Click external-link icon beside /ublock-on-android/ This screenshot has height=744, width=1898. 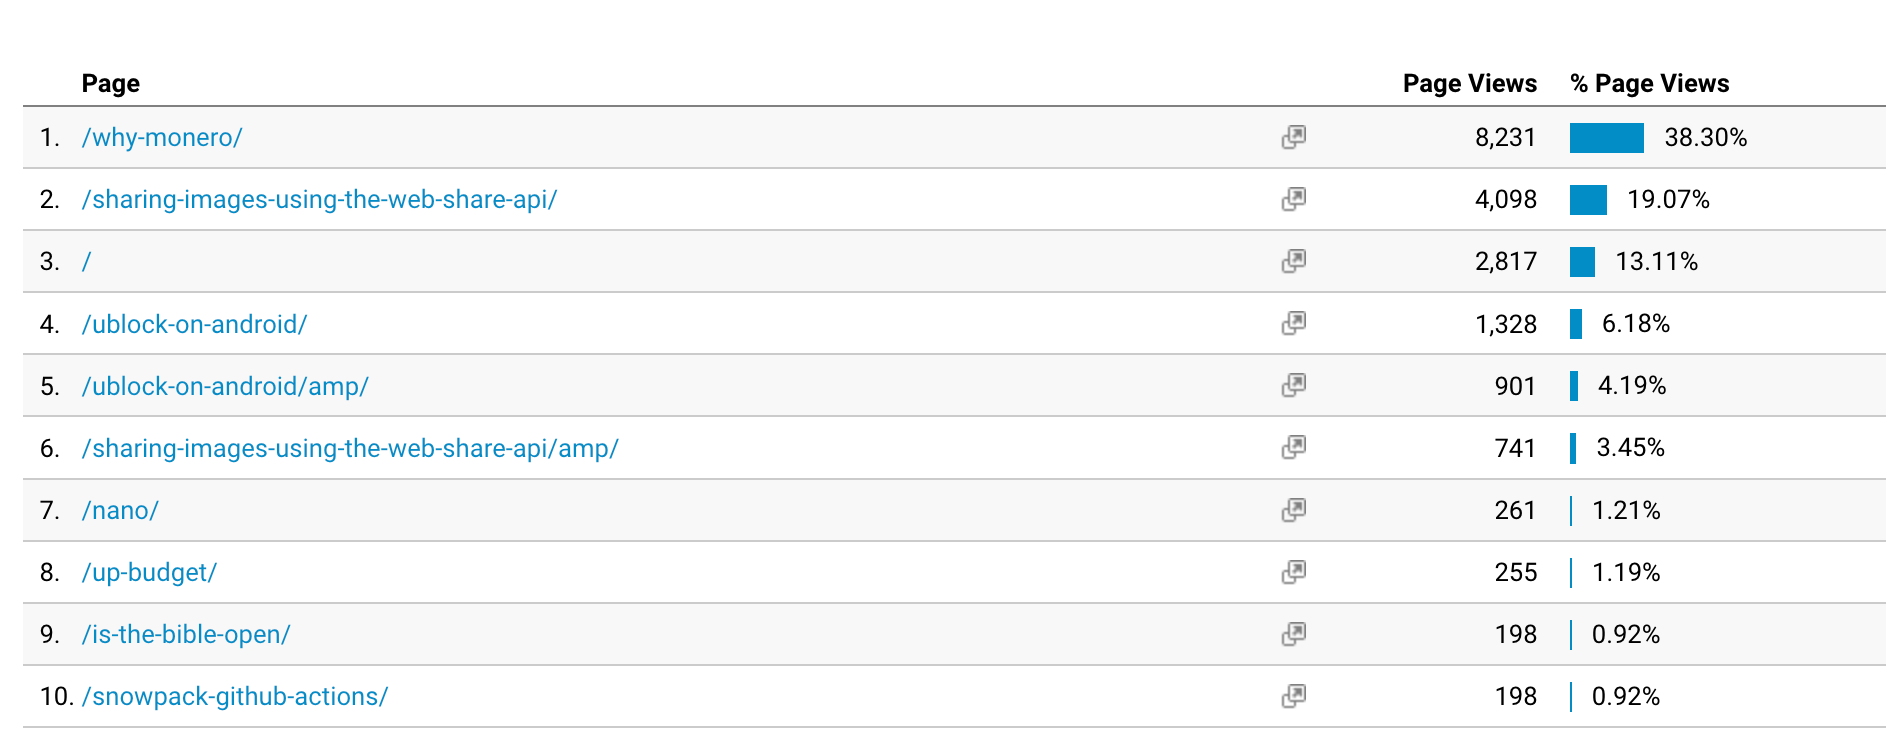1293,323
